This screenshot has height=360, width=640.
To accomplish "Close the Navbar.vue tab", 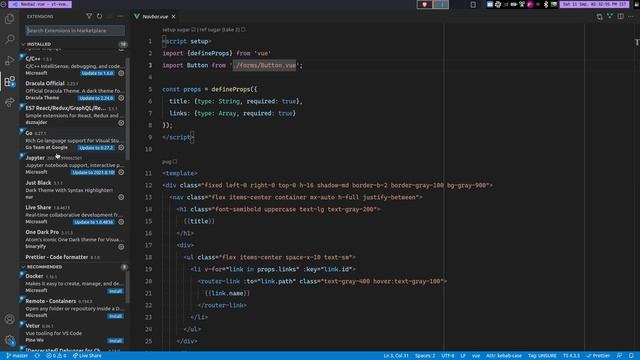I will (173, 16).
